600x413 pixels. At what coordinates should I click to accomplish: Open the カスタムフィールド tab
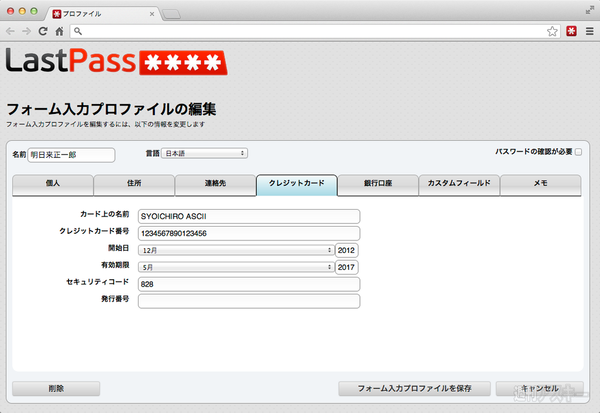pos(459,185)
